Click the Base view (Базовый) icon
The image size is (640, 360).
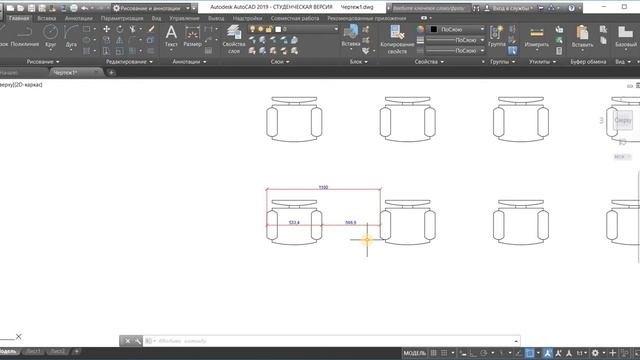[626, 37]
